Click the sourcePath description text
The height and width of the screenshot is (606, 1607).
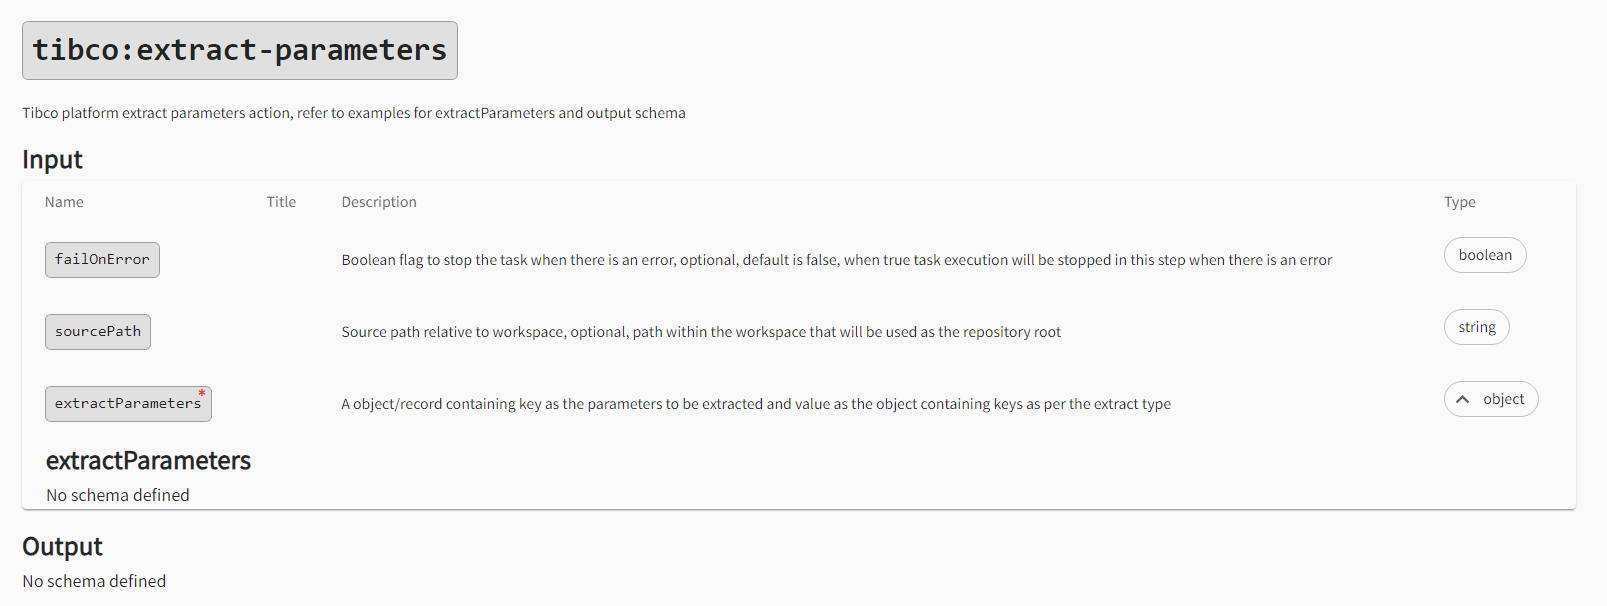point(701,332)
